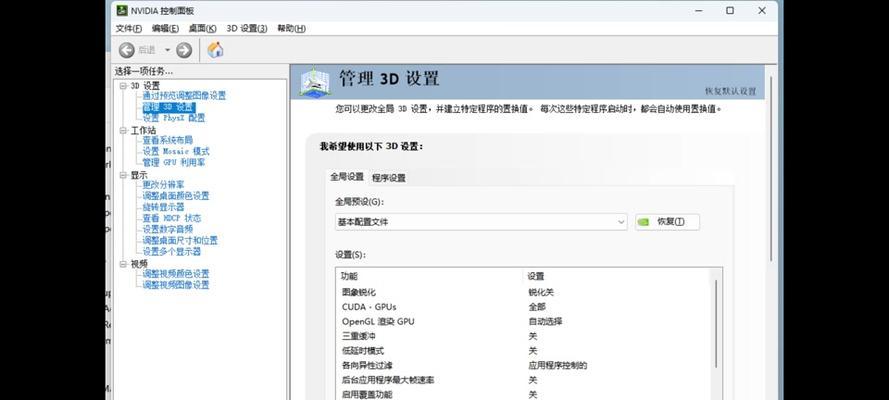Select the 三重缓冲 settings row
Viewport: 889px width, 400px height.
pyautogui.click(x=523, y=337)
